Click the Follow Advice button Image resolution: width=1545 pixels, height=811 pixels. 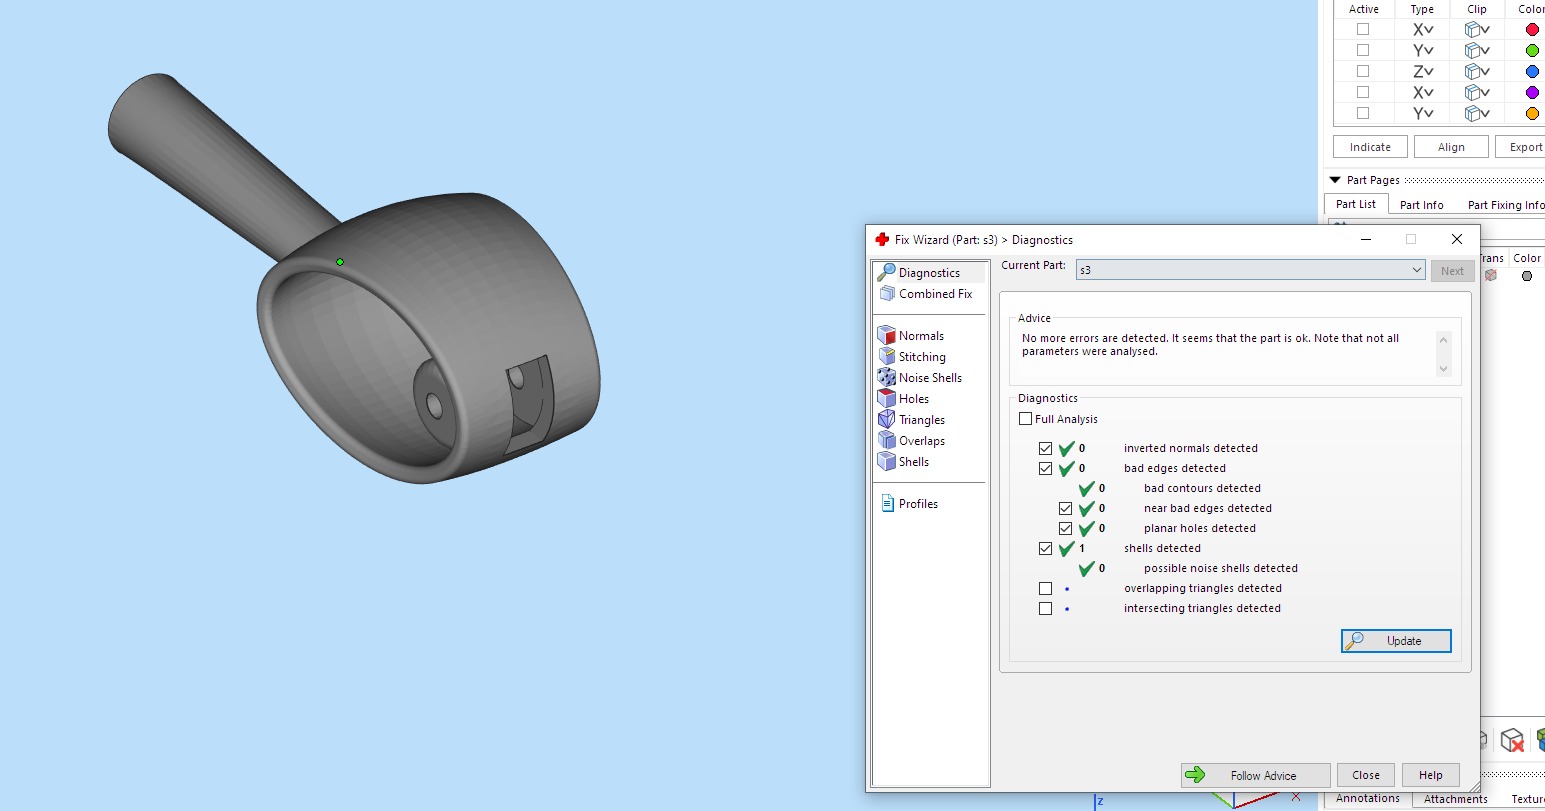click(1256, 775)
